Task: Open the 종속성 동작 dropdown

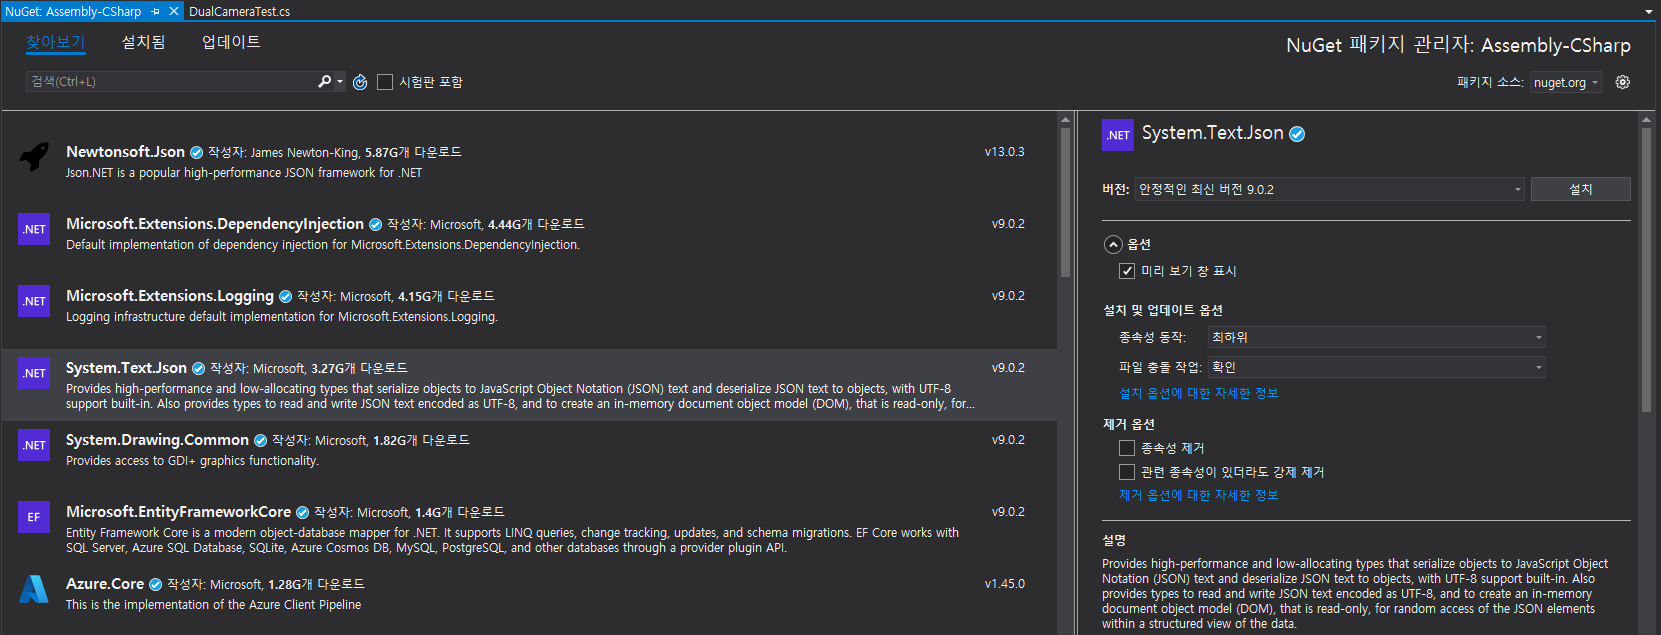Action: tap(1376, 337)
